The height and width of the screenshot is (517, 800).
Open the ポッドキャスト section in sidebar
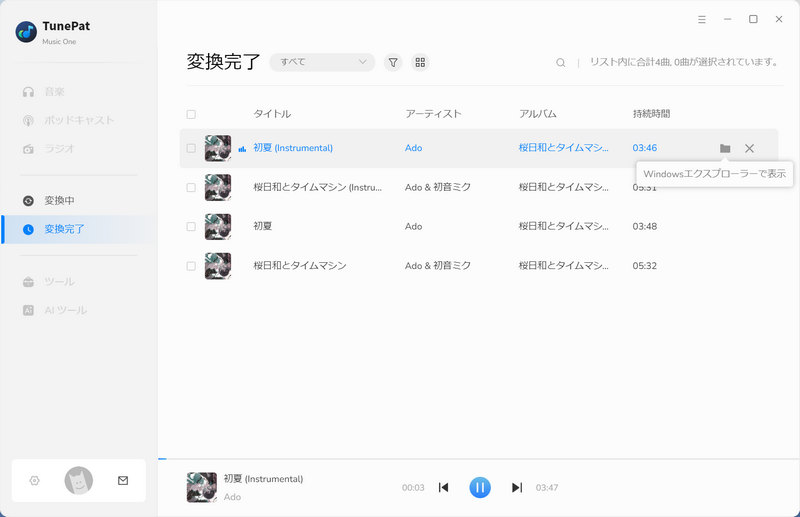coord(68,120)
